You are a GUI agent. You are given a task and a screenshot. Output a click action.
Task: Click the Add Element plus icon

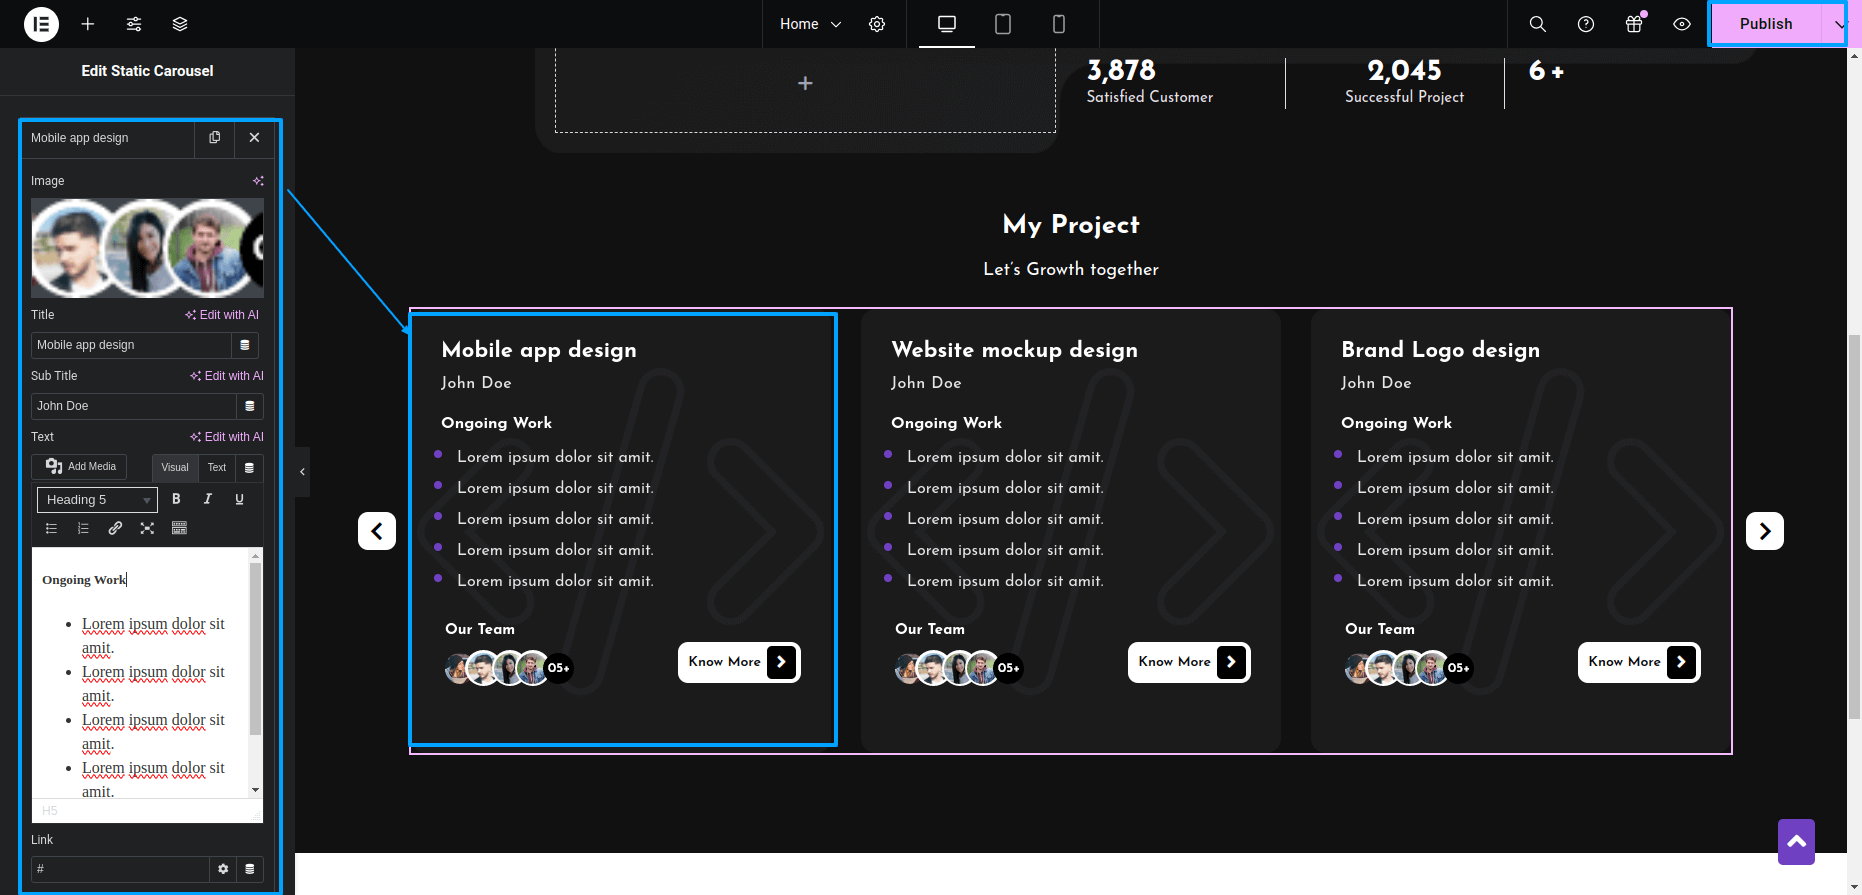[88, 24]
